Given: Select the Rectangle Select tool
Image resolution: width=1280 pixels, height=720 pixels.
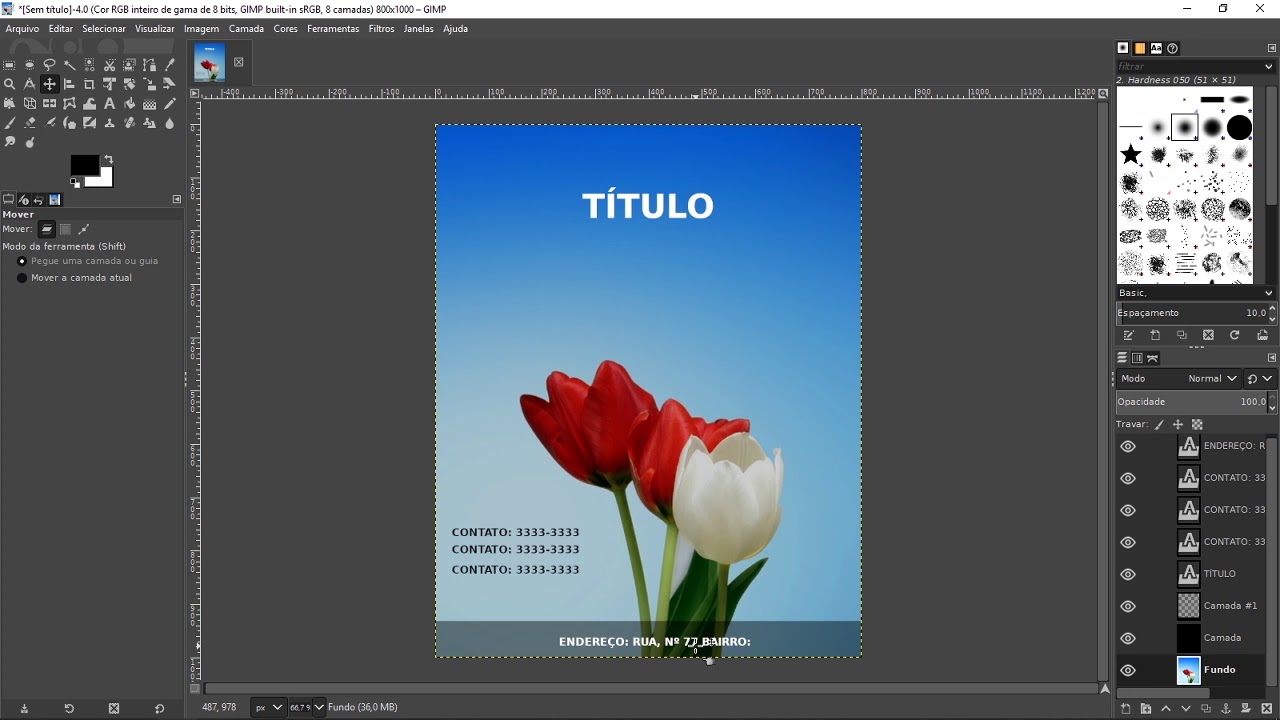Looking at the screenshot, I should [9, 65].
